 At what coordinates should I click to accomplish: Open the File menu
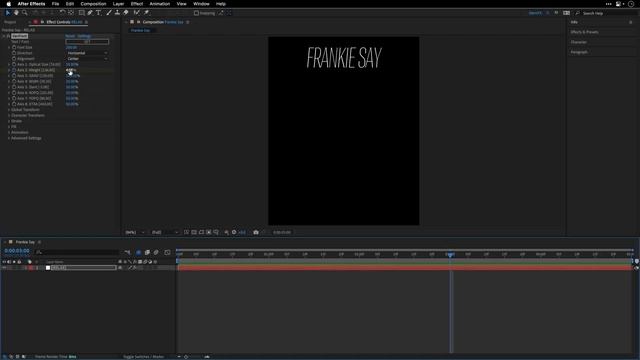pyautogui.click(x=56, y=4)
